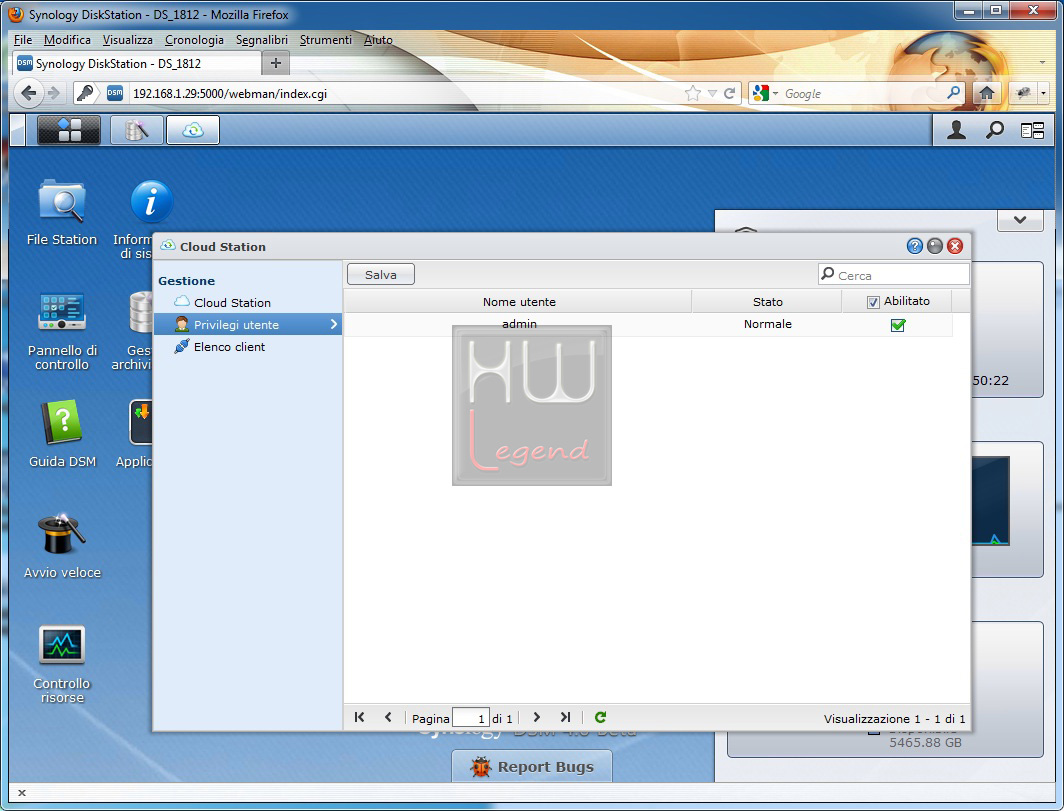Go to last page of user list
This screenshot has width=1064, height=811.
tap(565, 717)
